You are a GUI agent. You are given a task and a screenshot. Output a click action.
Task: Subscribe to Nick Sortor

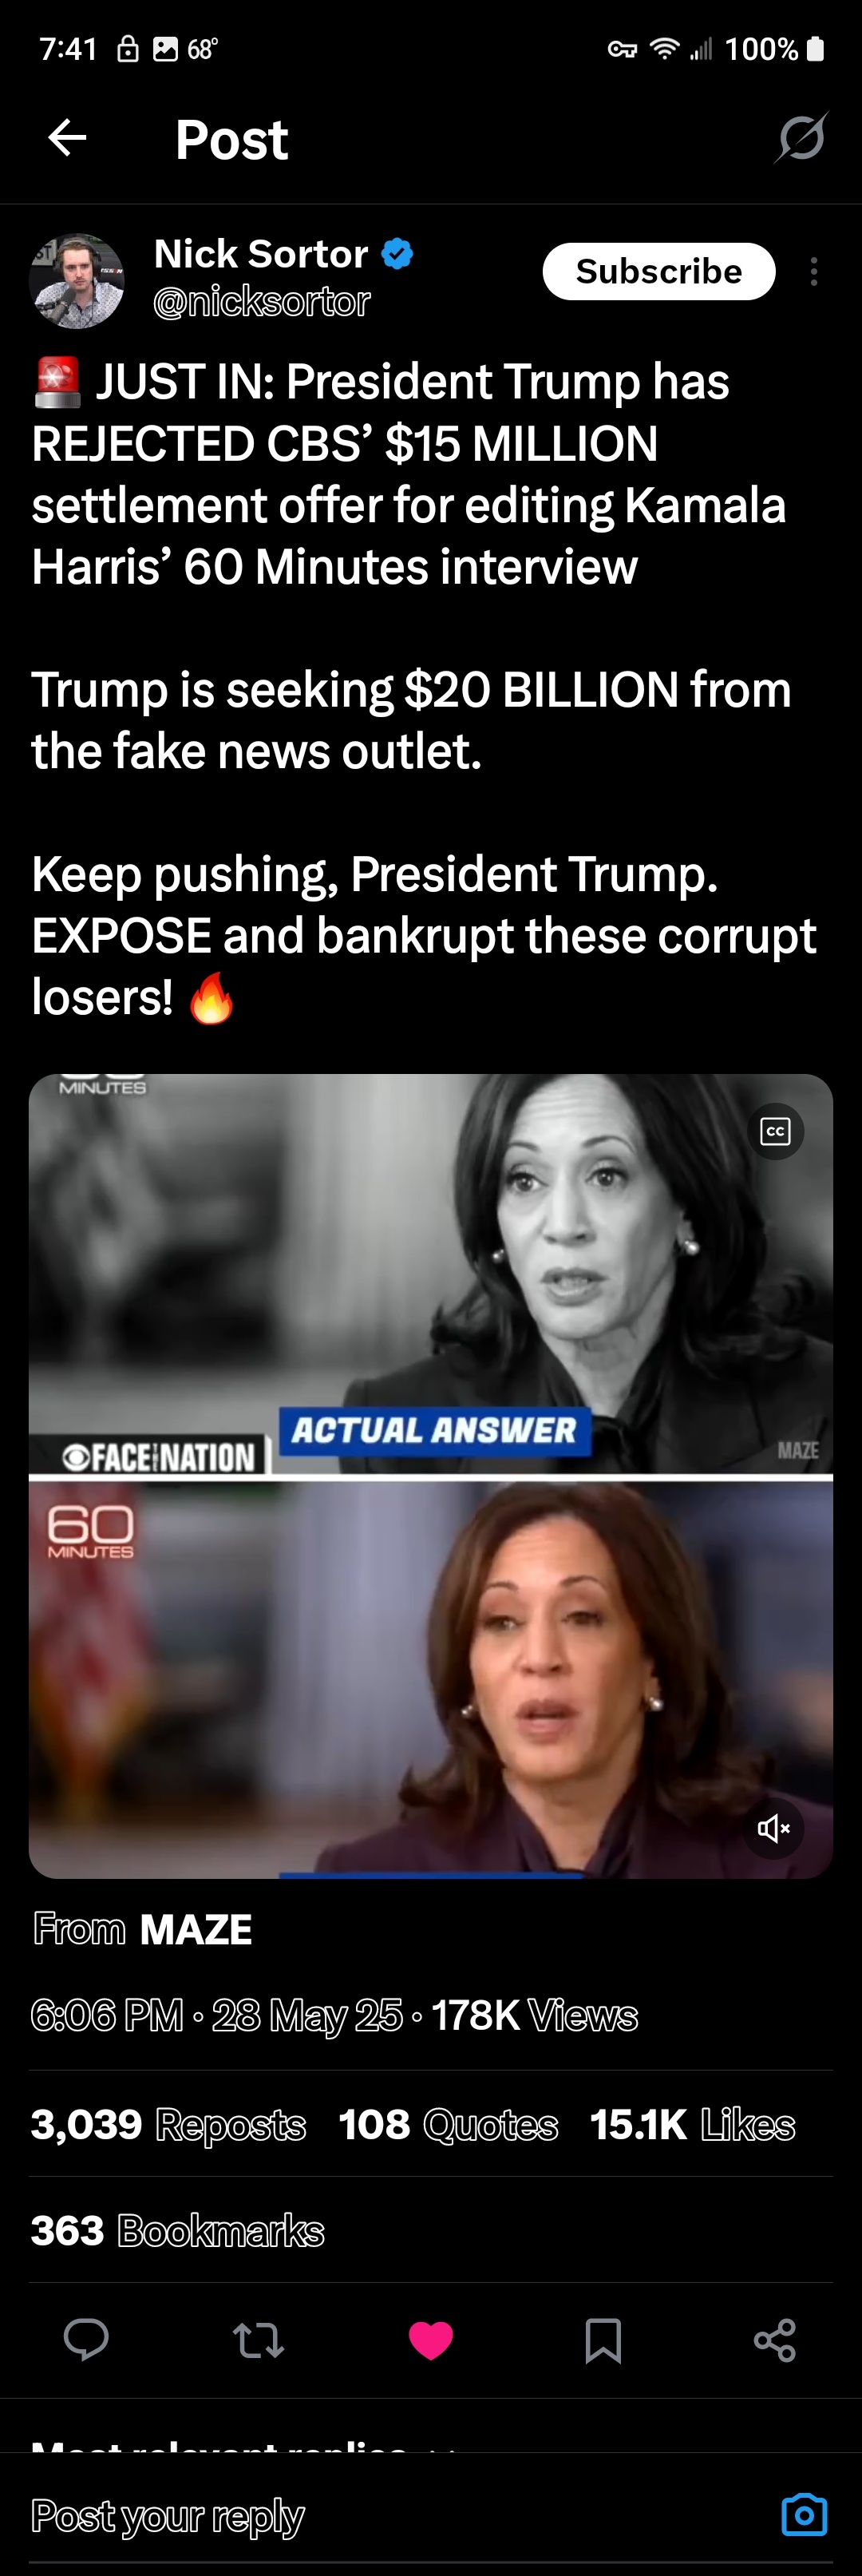click(x=659, y=271)
